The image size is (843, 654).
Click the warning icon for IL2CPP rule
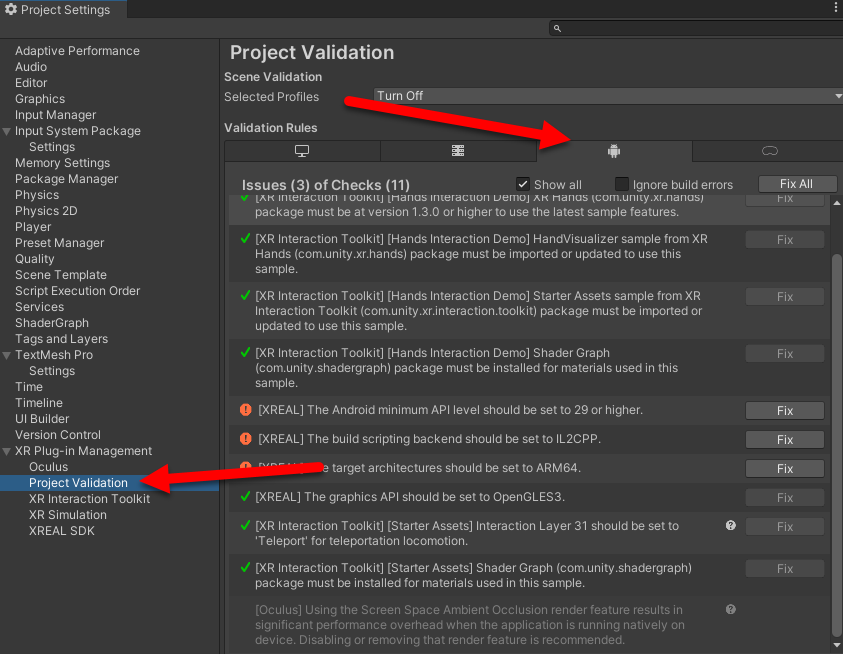[x=246, y=439]
